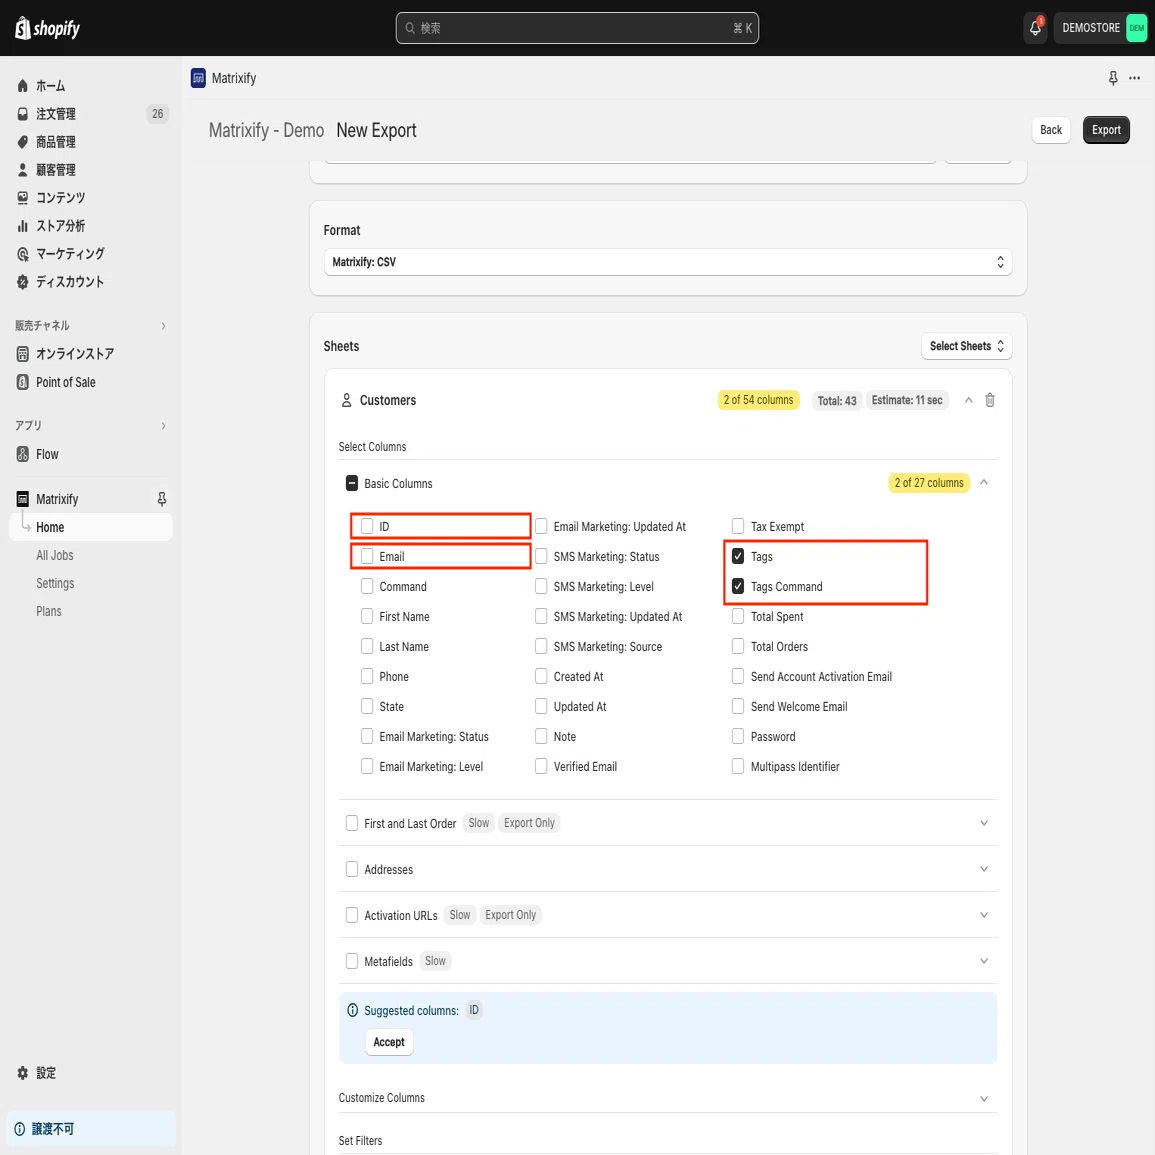
Task: Expand the Addresses section chevron
Action: (984, 869)
